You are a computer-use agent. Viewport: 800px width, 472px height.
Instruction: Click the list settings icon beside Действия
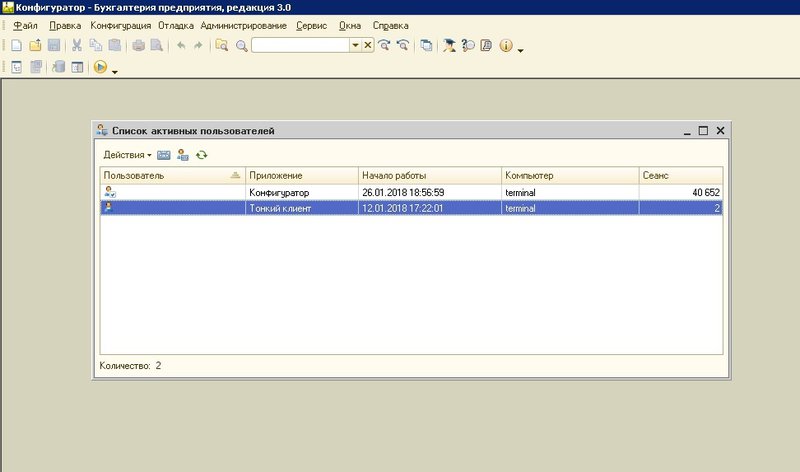[164, 155]
